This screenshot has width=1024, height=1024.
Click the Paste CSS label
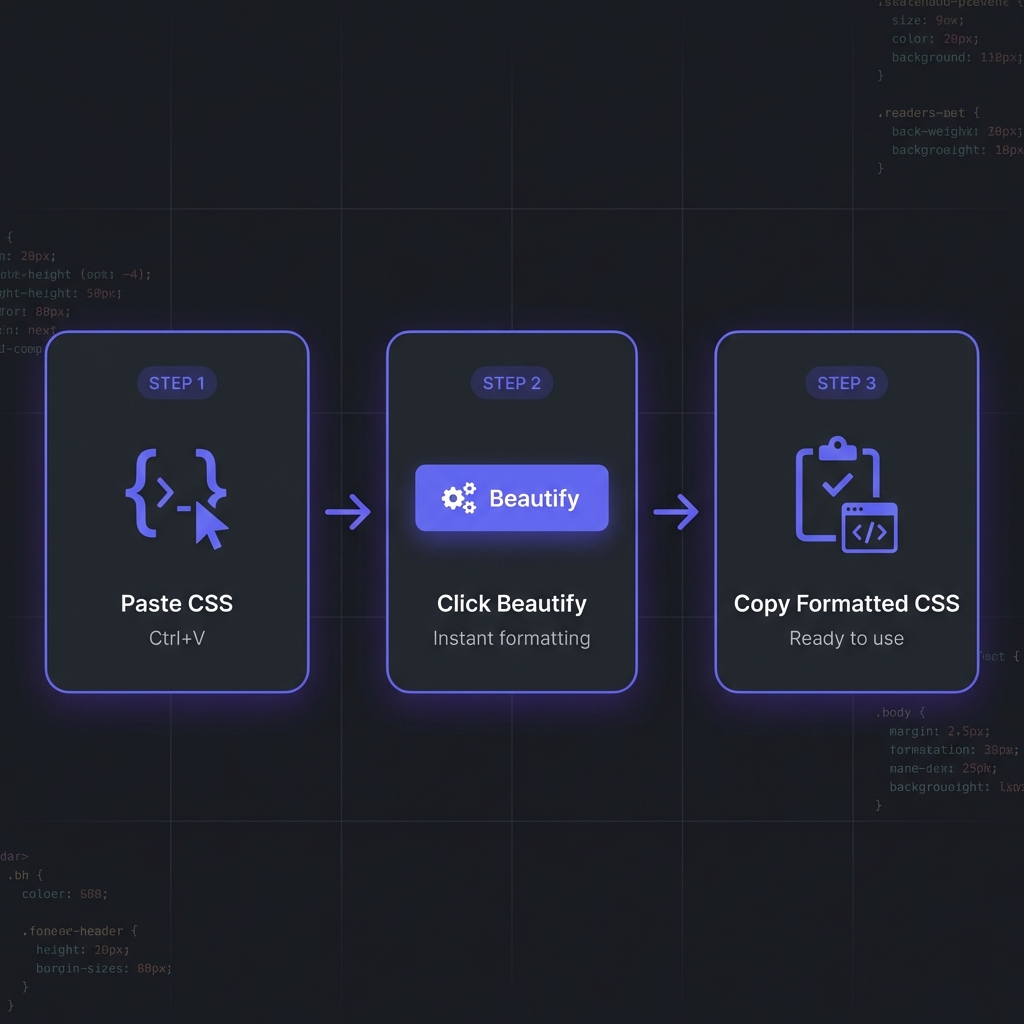click(x=176, y=604)
